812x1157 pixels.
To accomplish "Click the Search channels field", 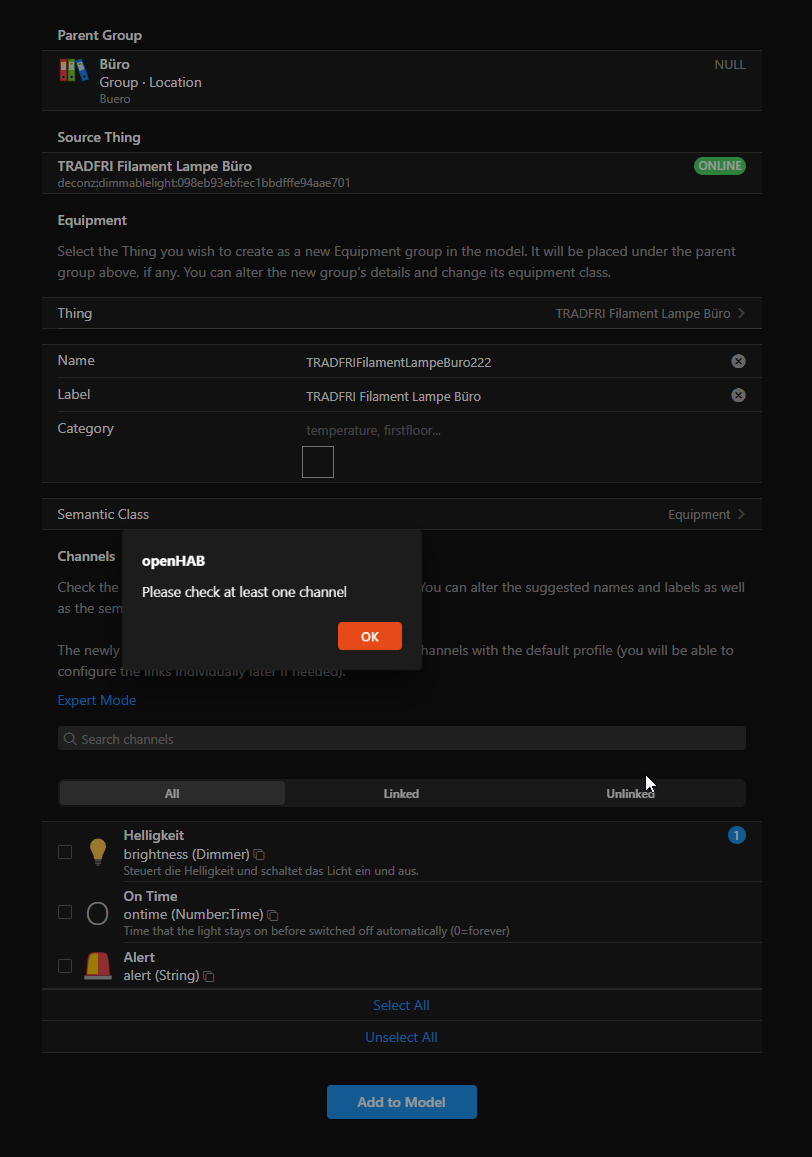I will (401, 739).
